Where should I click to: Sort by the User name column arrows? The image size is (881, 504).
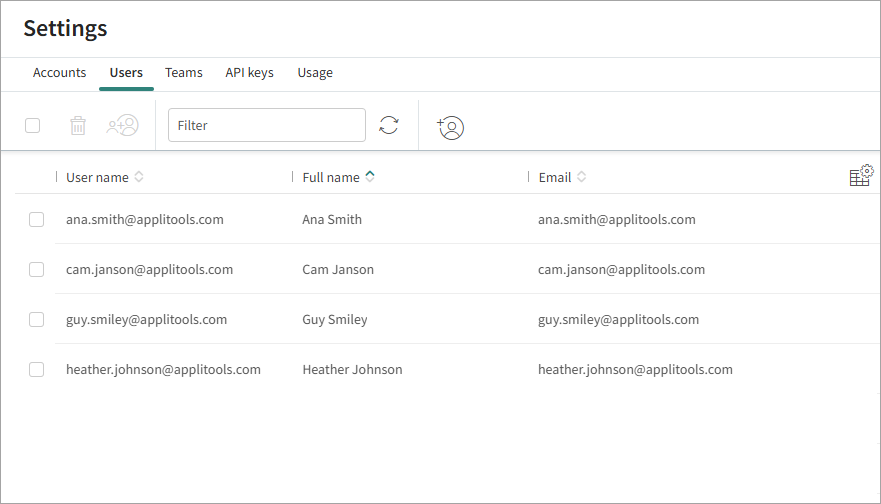pos(139,177)
